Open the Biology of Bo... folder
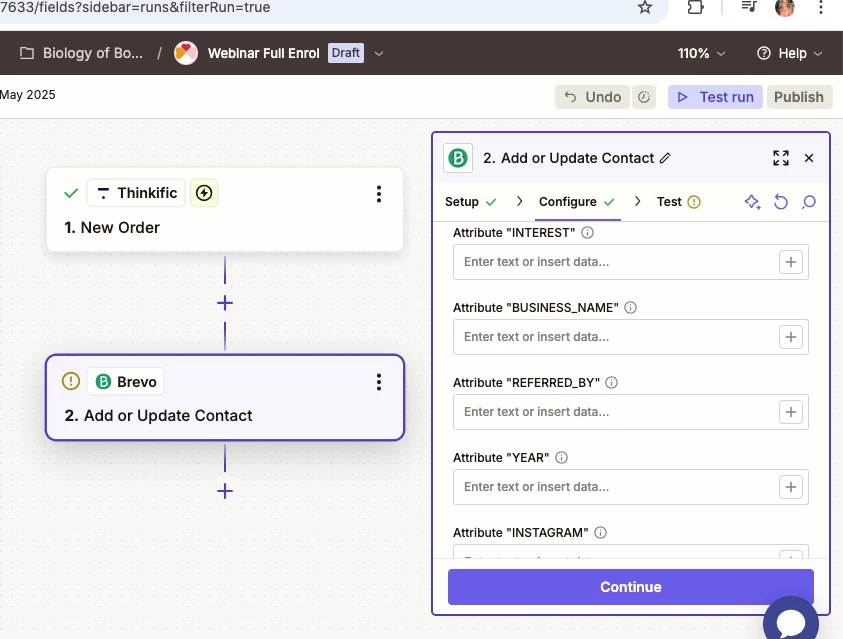Image resolution: width=843 pixels, height=639 pixels. point(82,53)
